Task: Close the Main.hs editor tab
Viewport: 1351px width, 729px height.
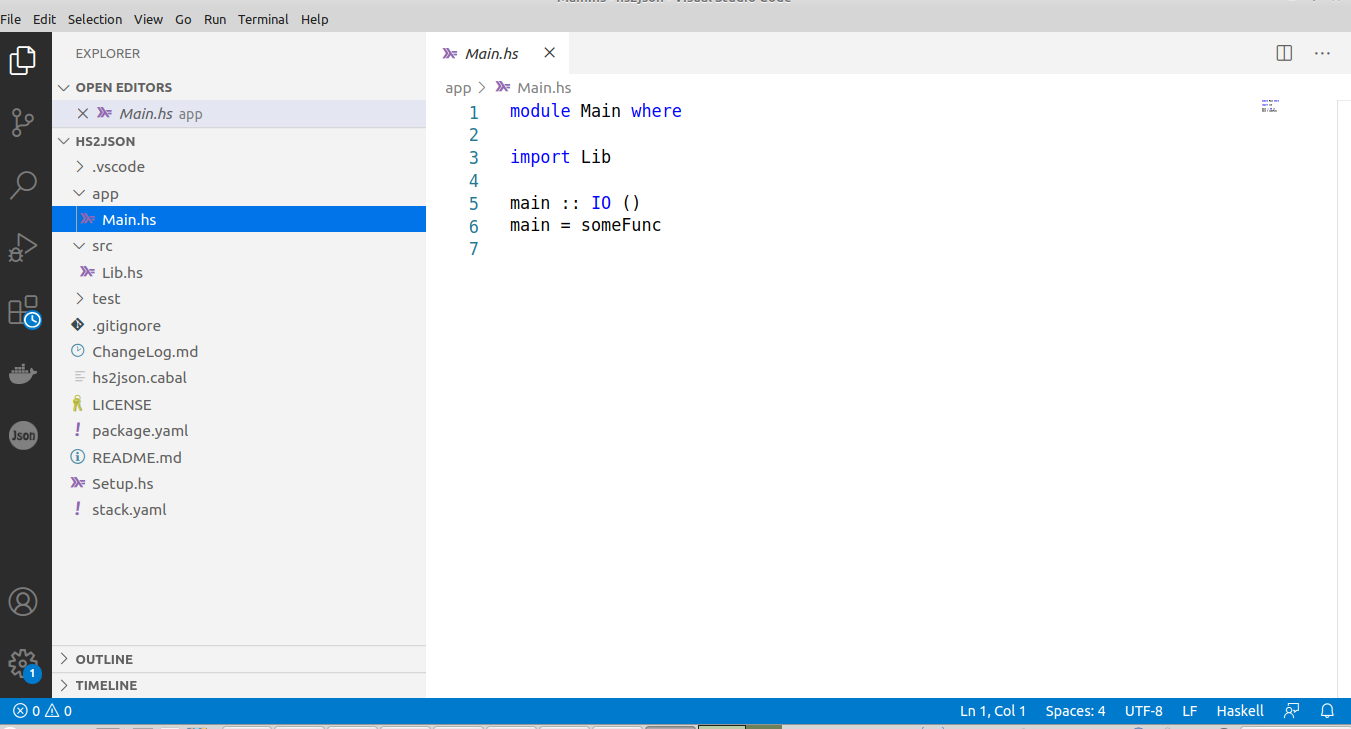Action: (549, 53)
